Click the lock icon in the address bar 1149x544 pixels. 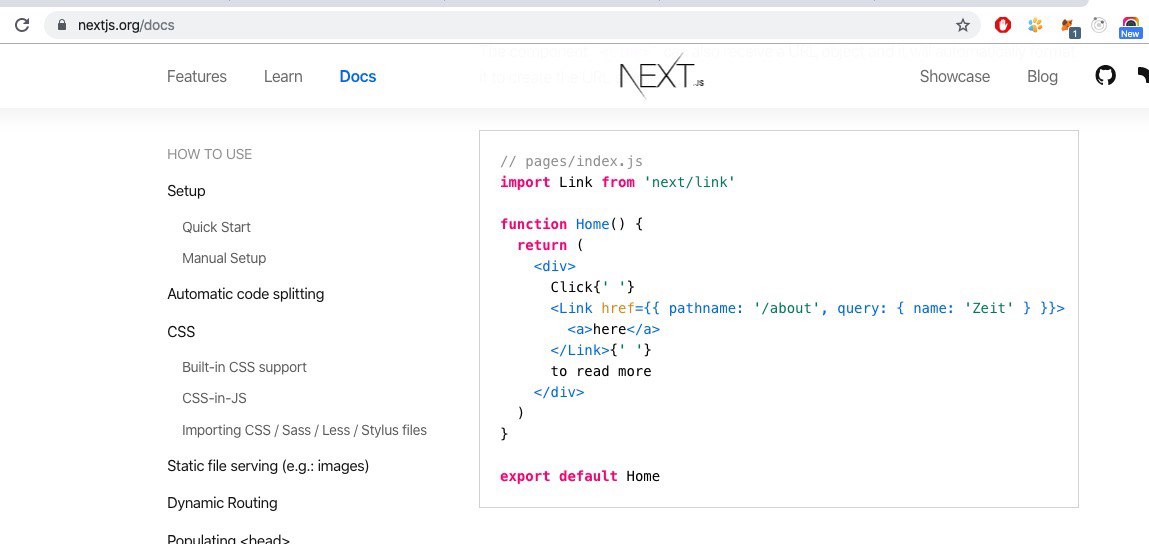pyautogui.click(x=62, y=25)
